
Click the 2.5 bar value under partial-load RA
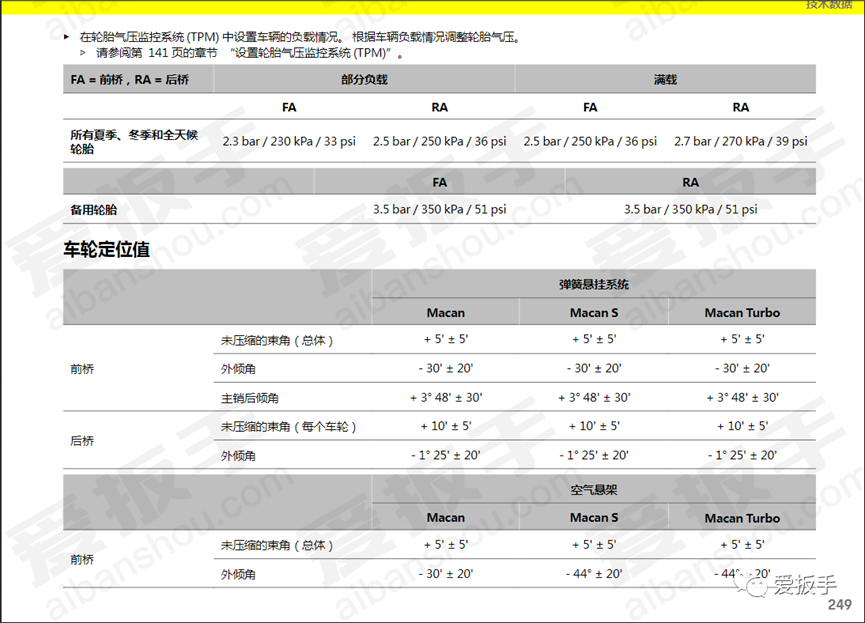pos(440,141)
